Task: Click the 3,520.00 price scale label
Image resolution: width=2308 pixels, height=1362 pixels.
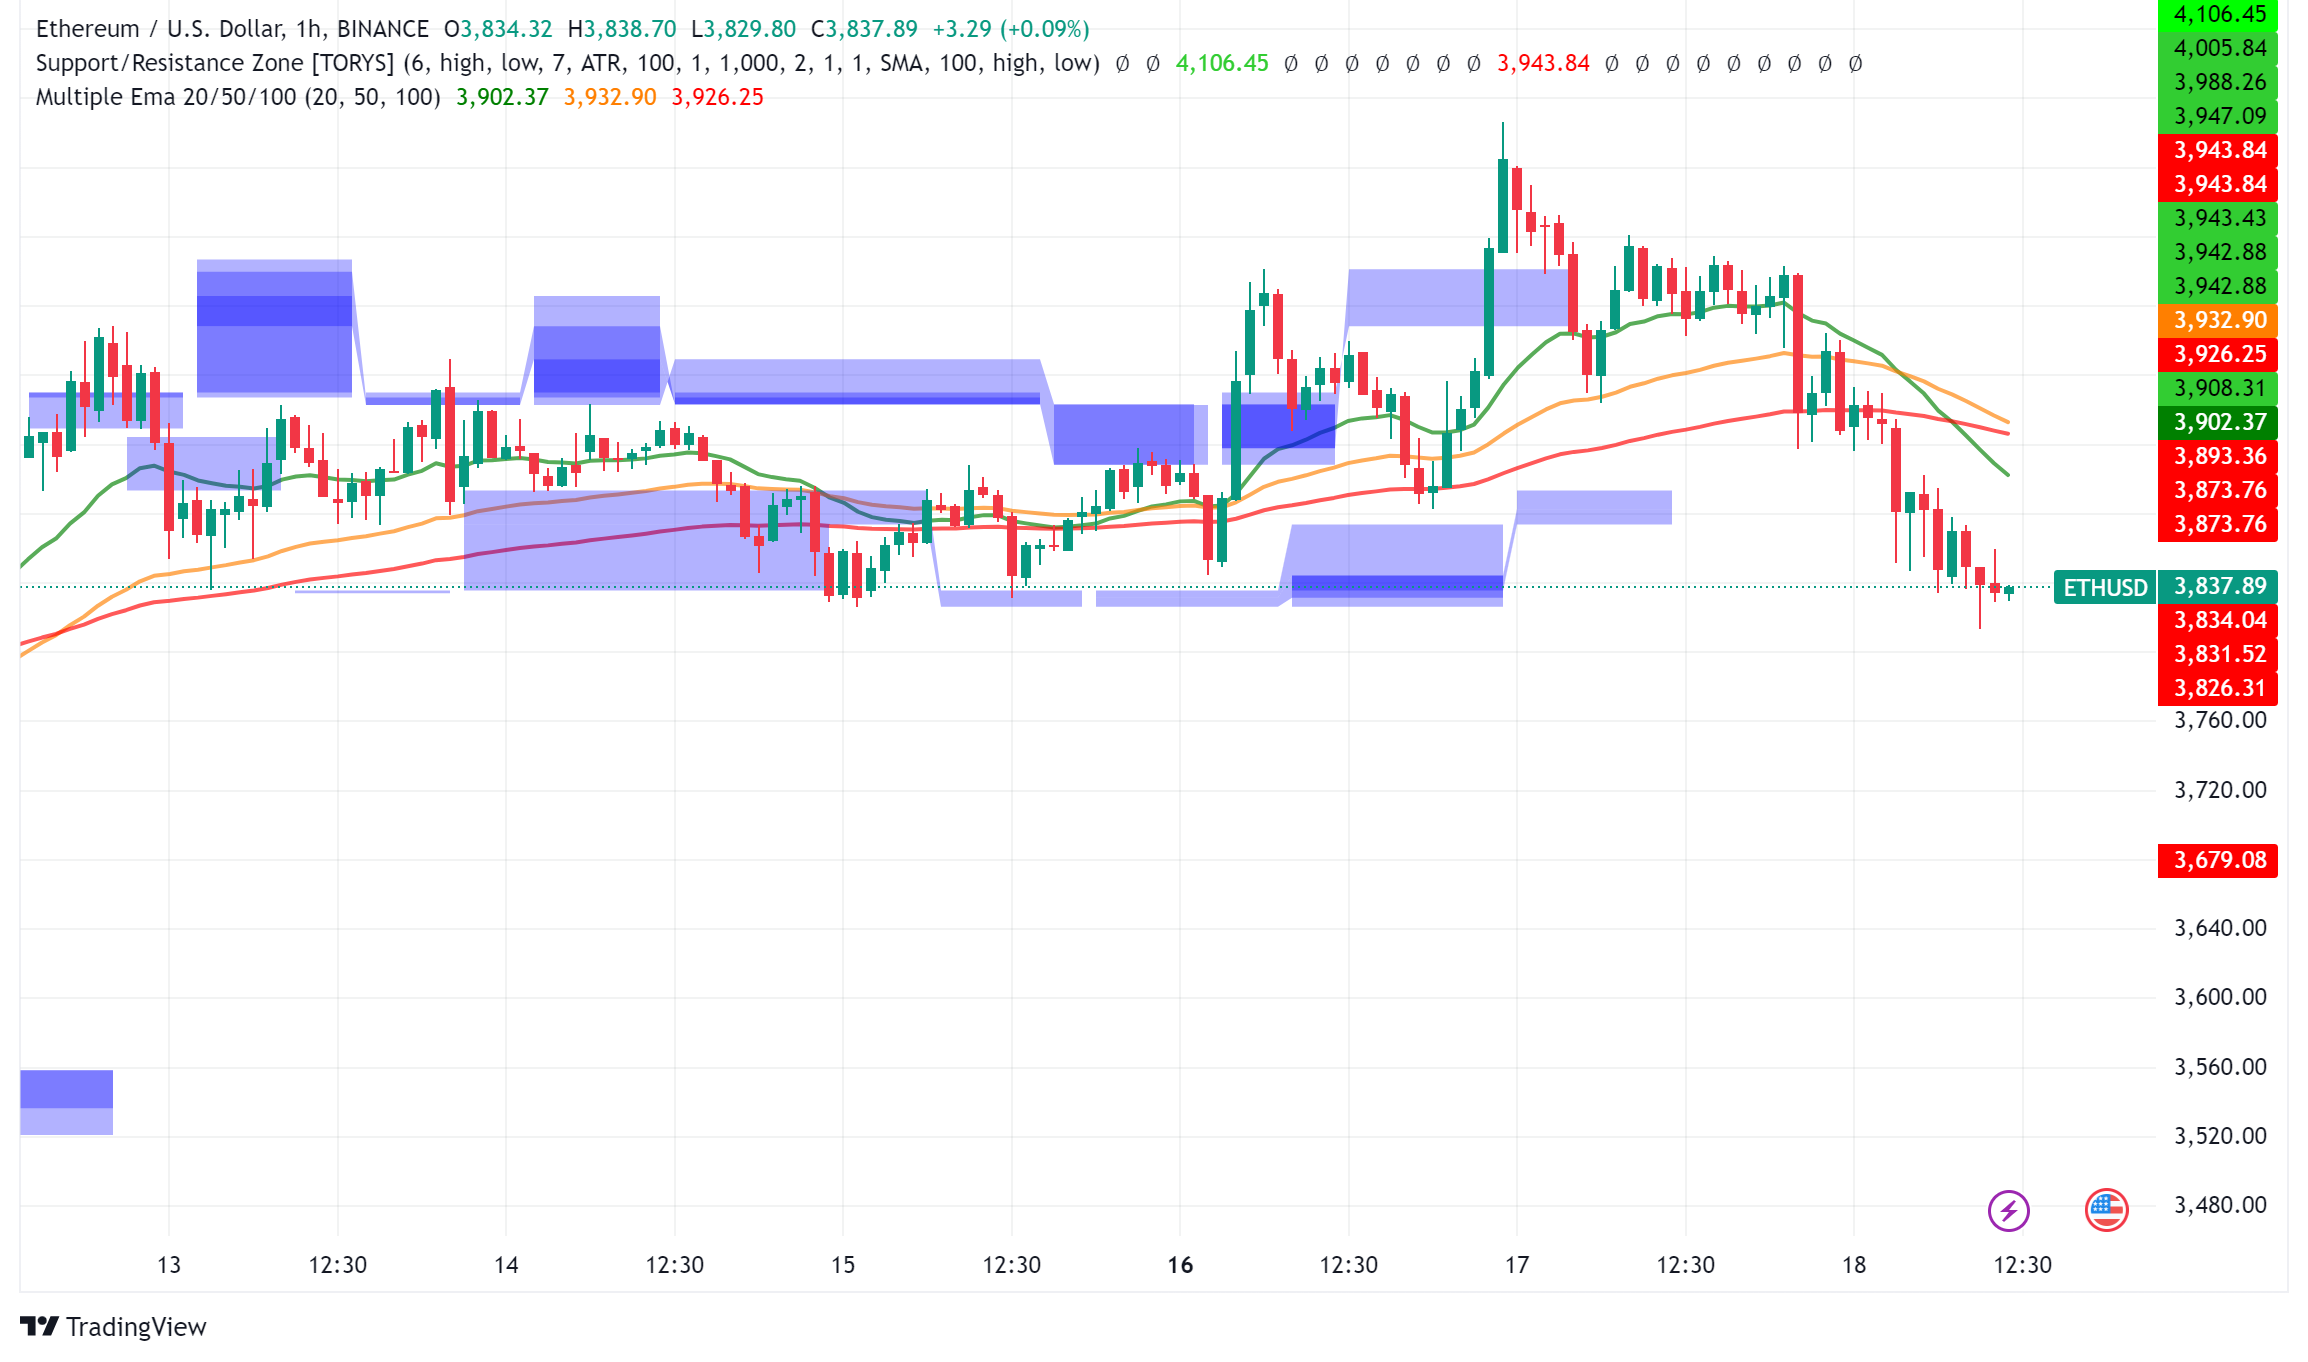Action: pyautogui.click(x=2220, y=1136)
